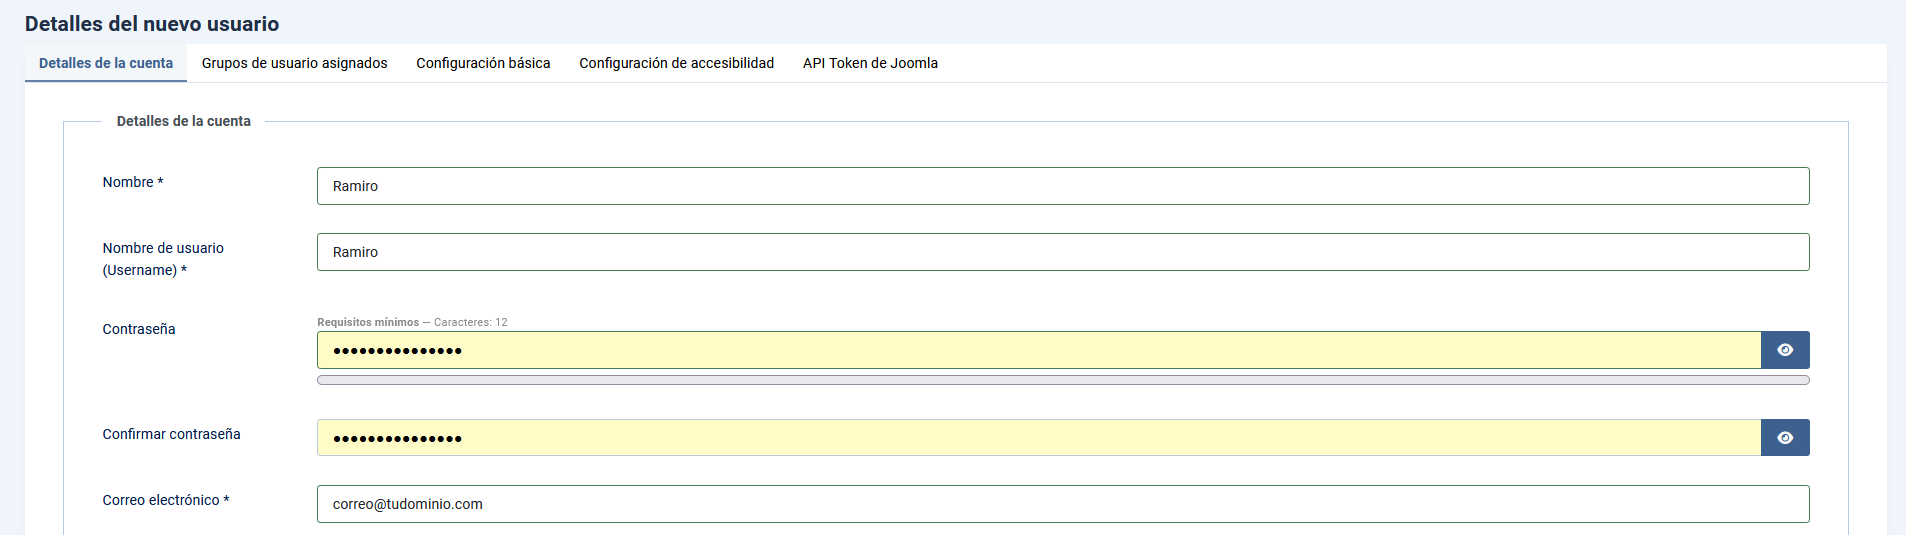The width and height of the screenshot is (1906, 535).
Task: Click the Contraseña label text
Action: point(139,329)
